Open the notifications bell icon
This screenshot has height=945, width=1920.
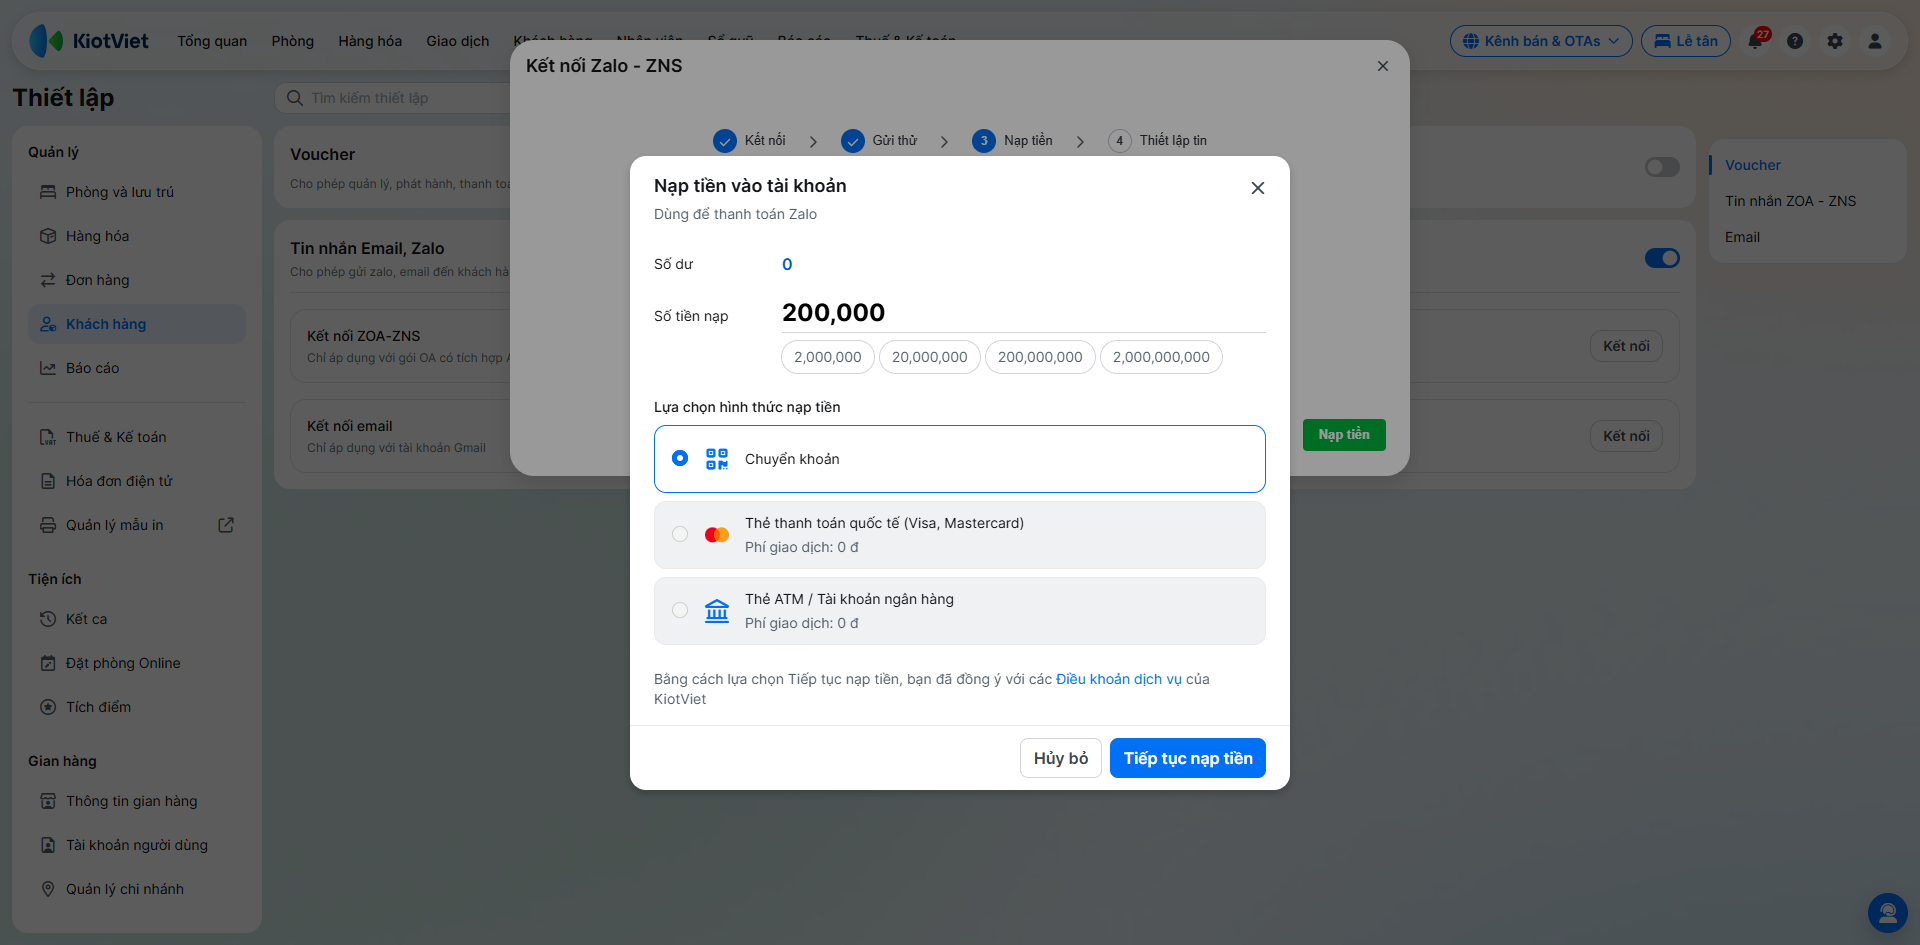click(1756, 41)
